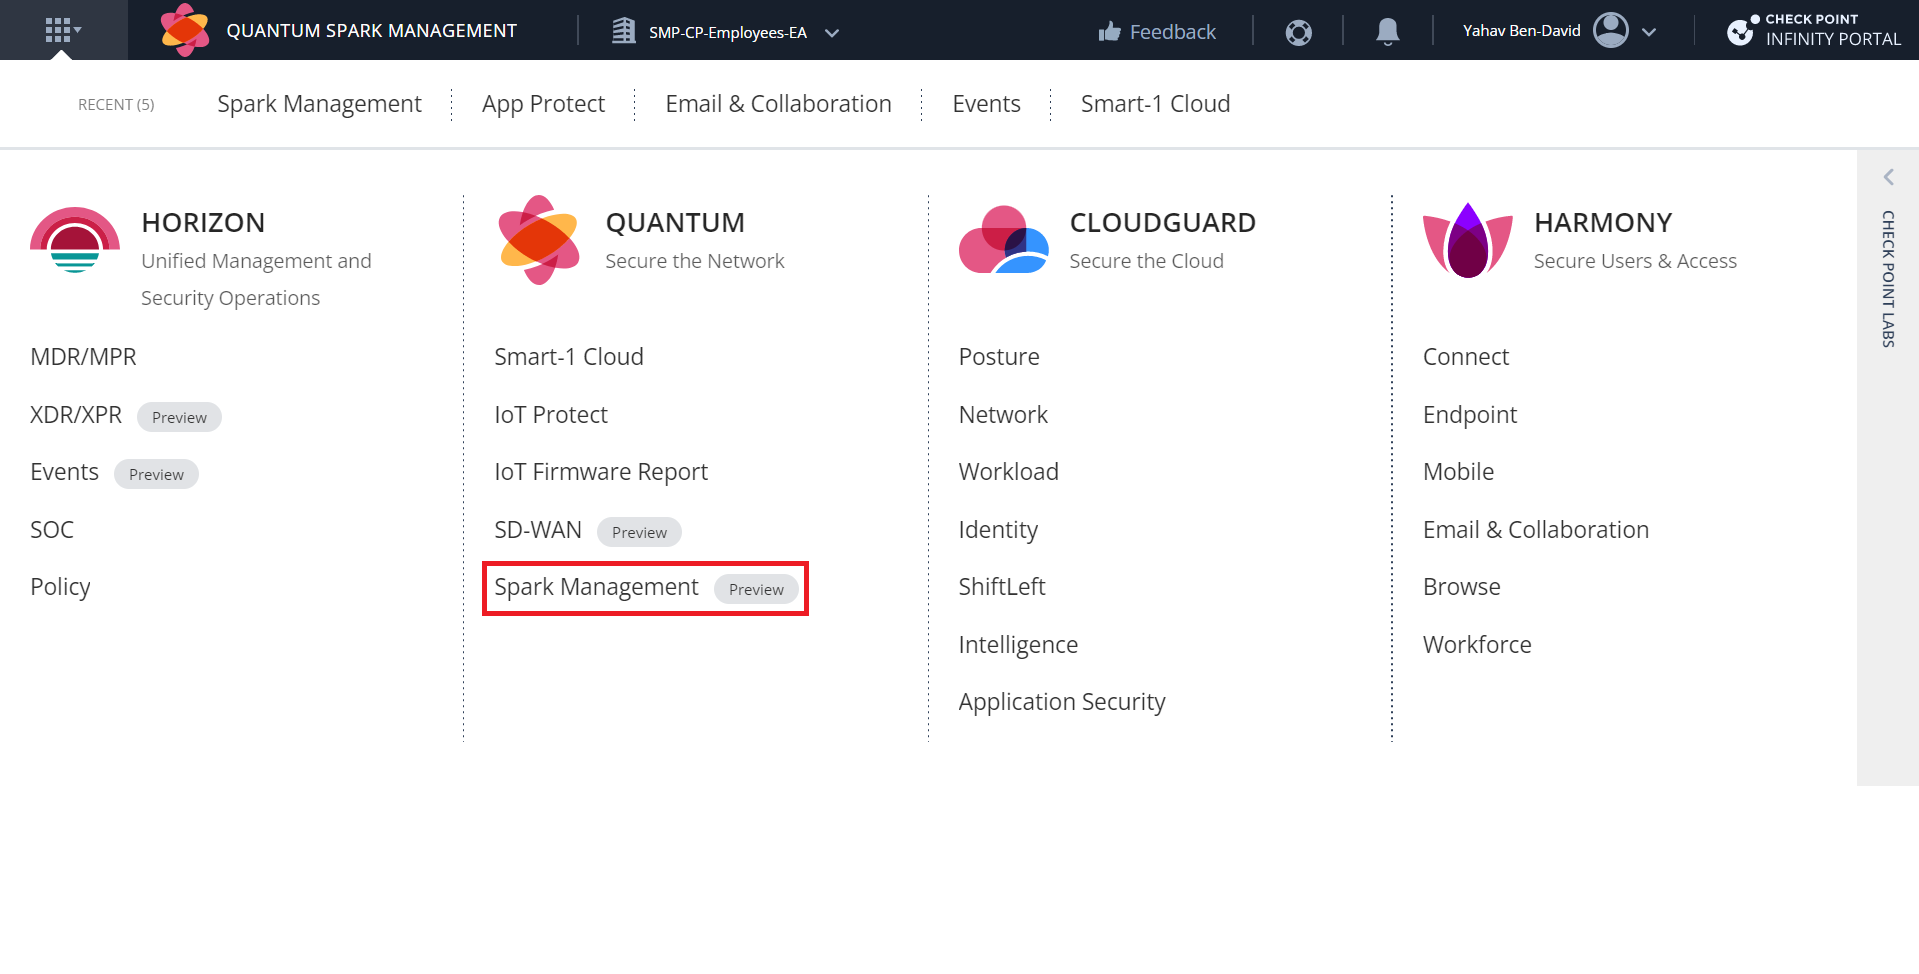Click the Check Point Infinity Portal logo
This screenshot has width=1919, height=974.
1813,30
